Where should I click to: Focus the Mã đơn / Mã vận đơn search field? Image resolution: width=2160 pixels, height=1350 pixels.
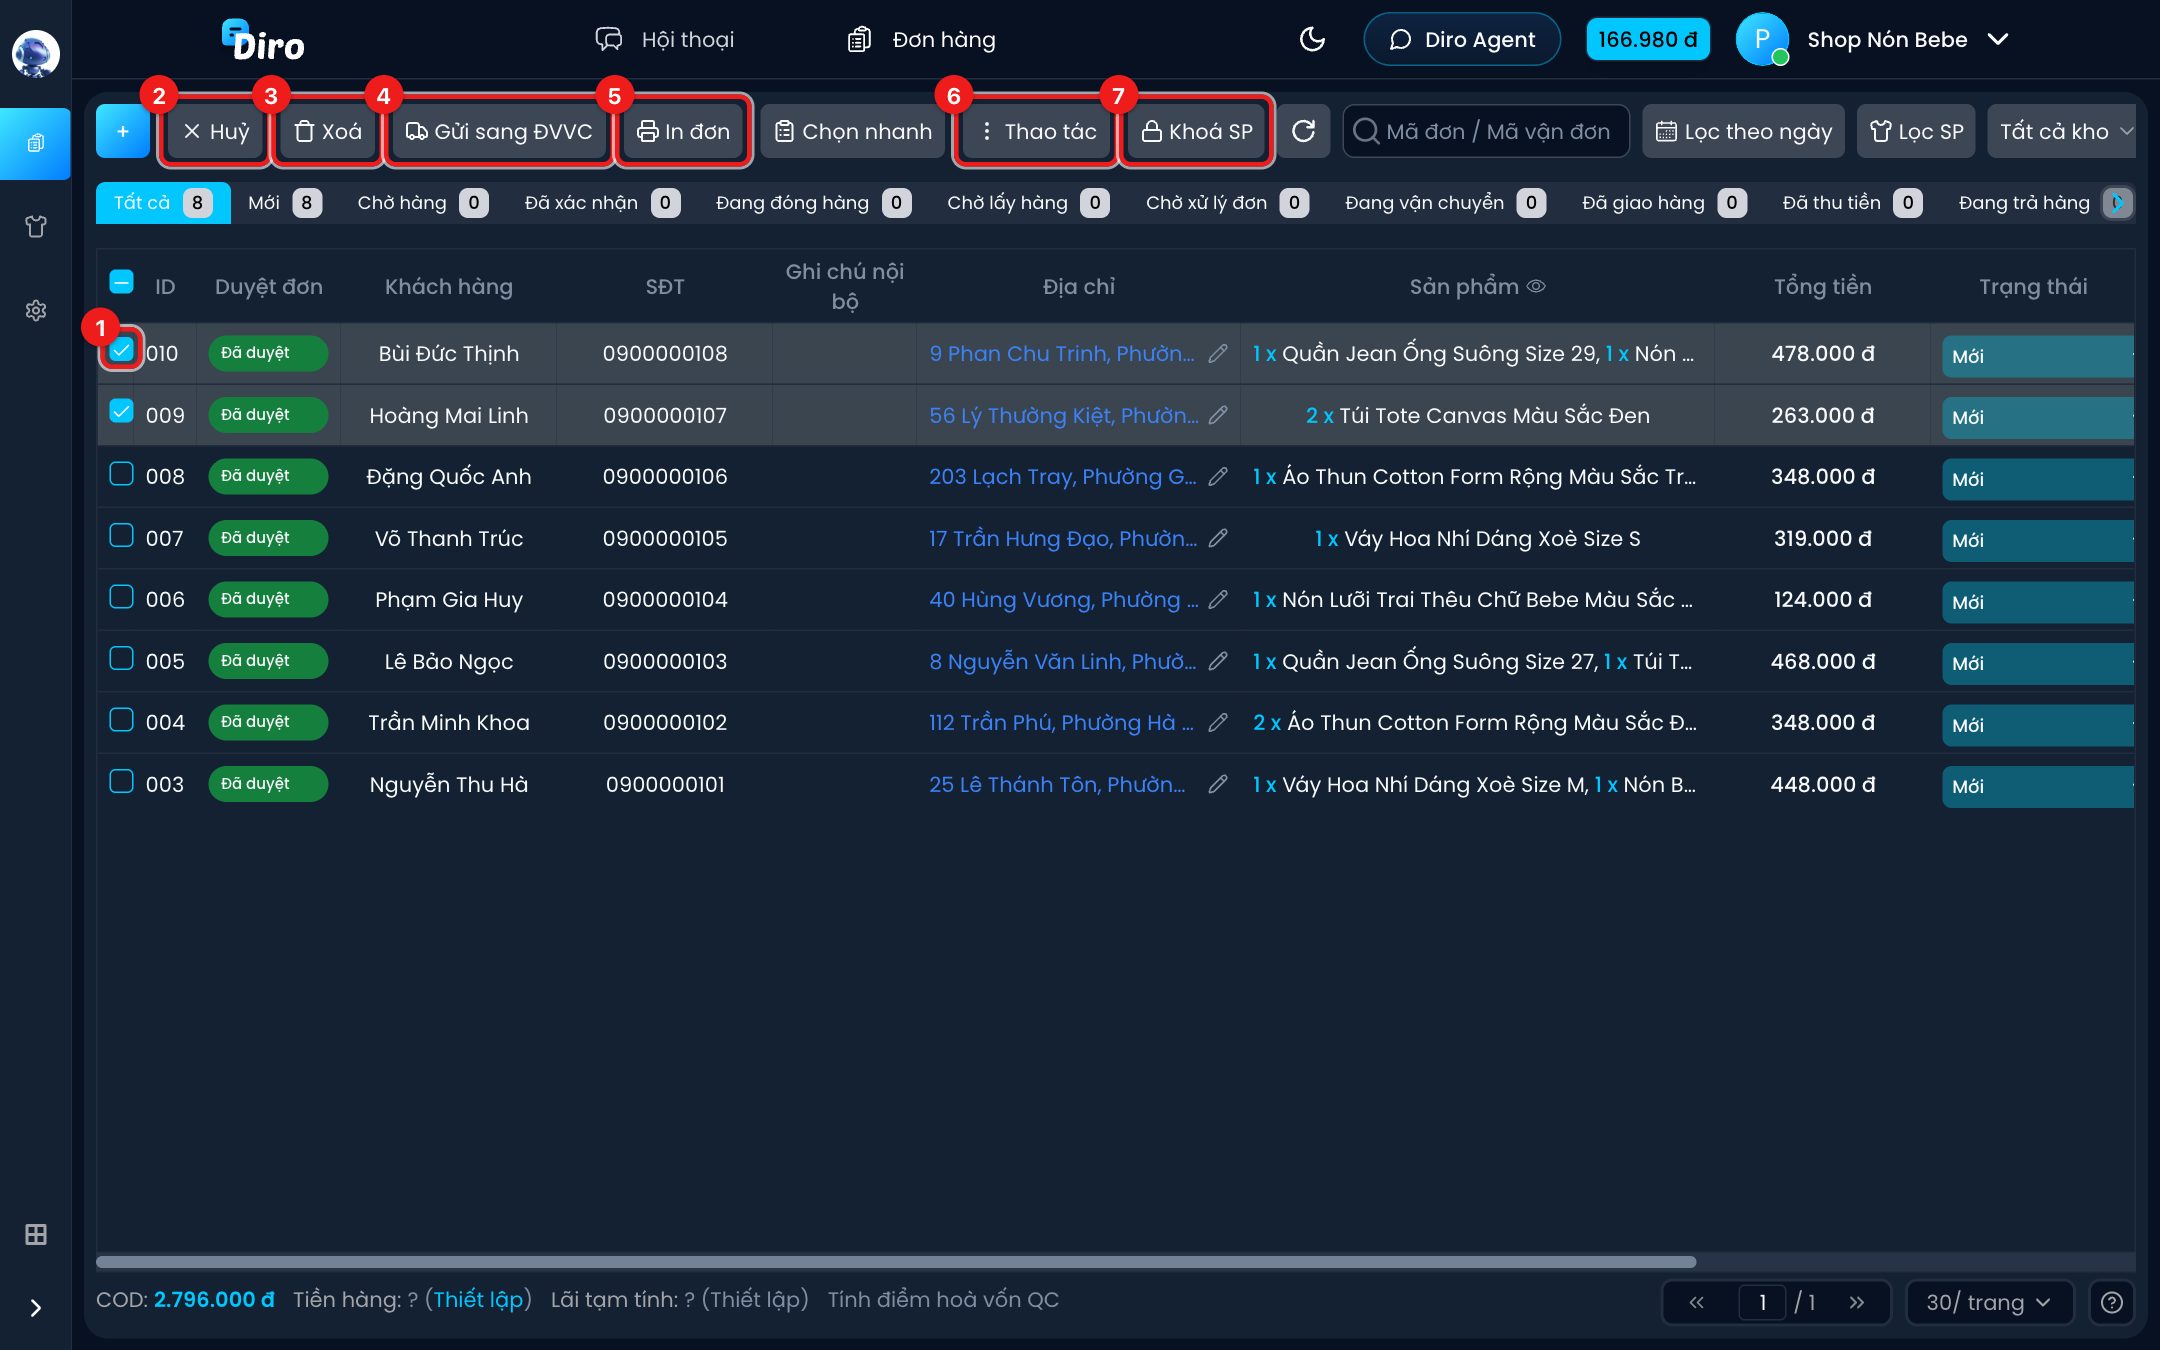click(1486, 131)
